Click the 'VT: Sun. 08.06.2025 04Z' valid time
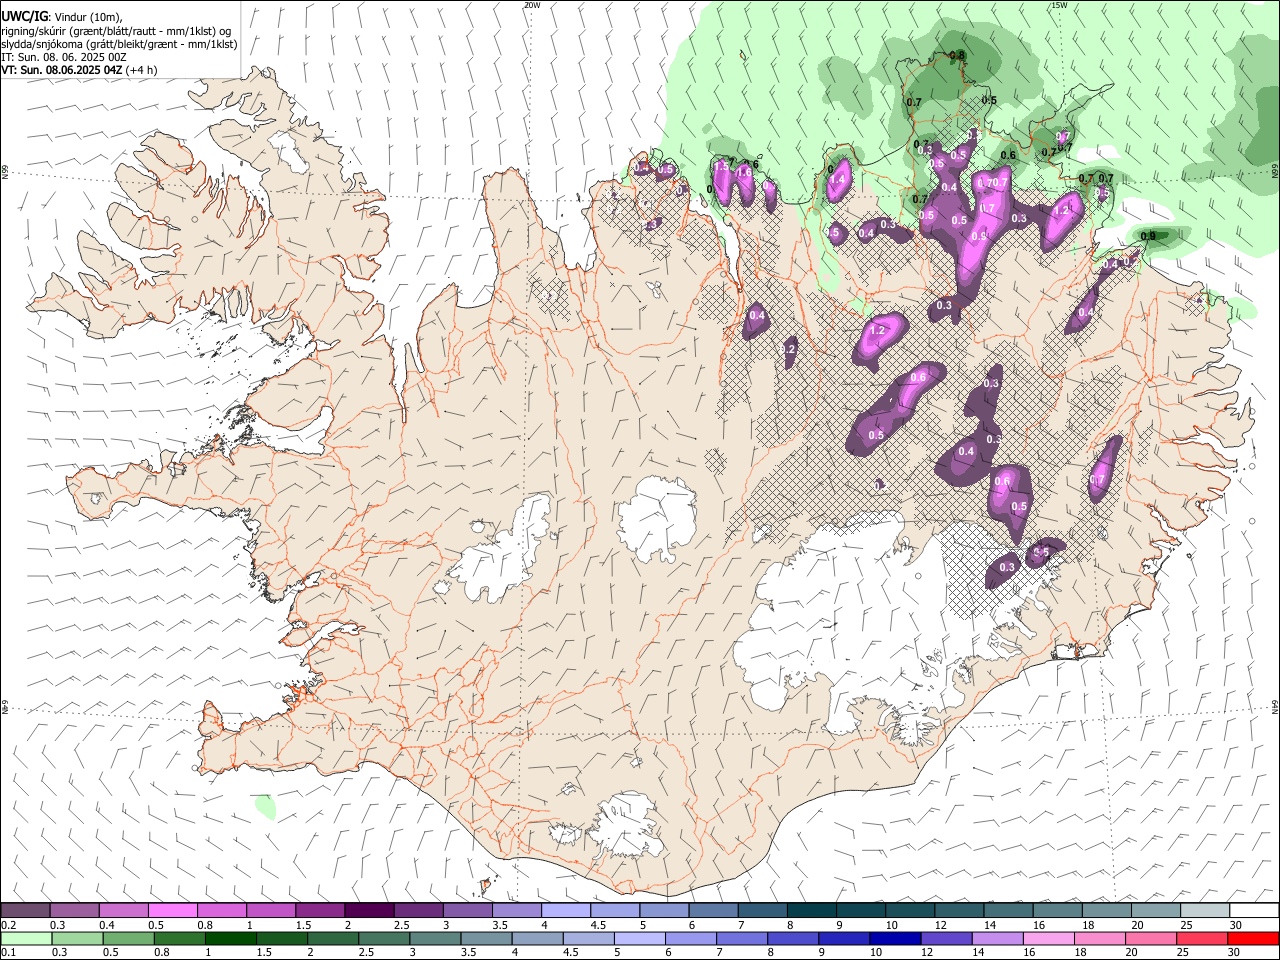Screen dimensions: 1280x960 62,70
